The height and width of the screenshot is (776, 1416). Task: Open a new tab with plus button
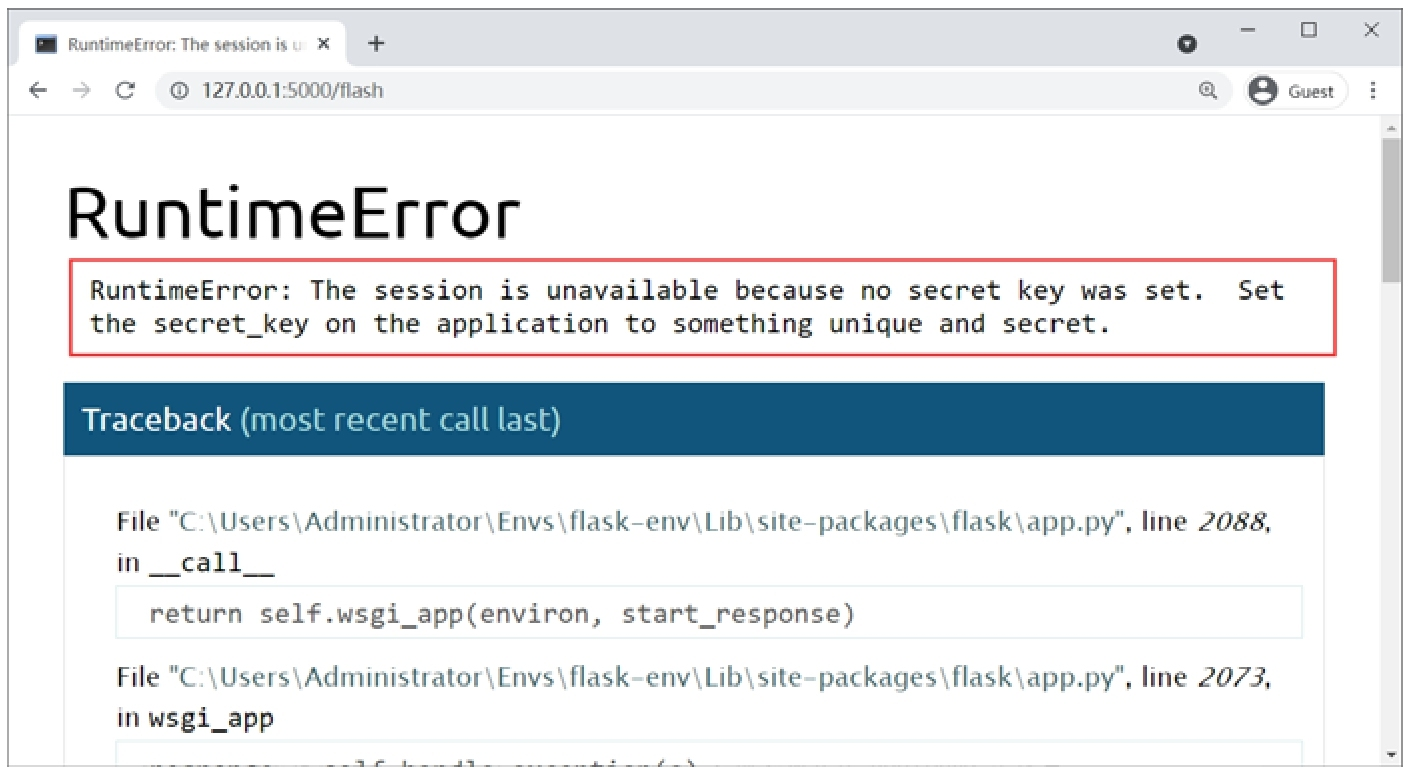[x=376, y=43]
